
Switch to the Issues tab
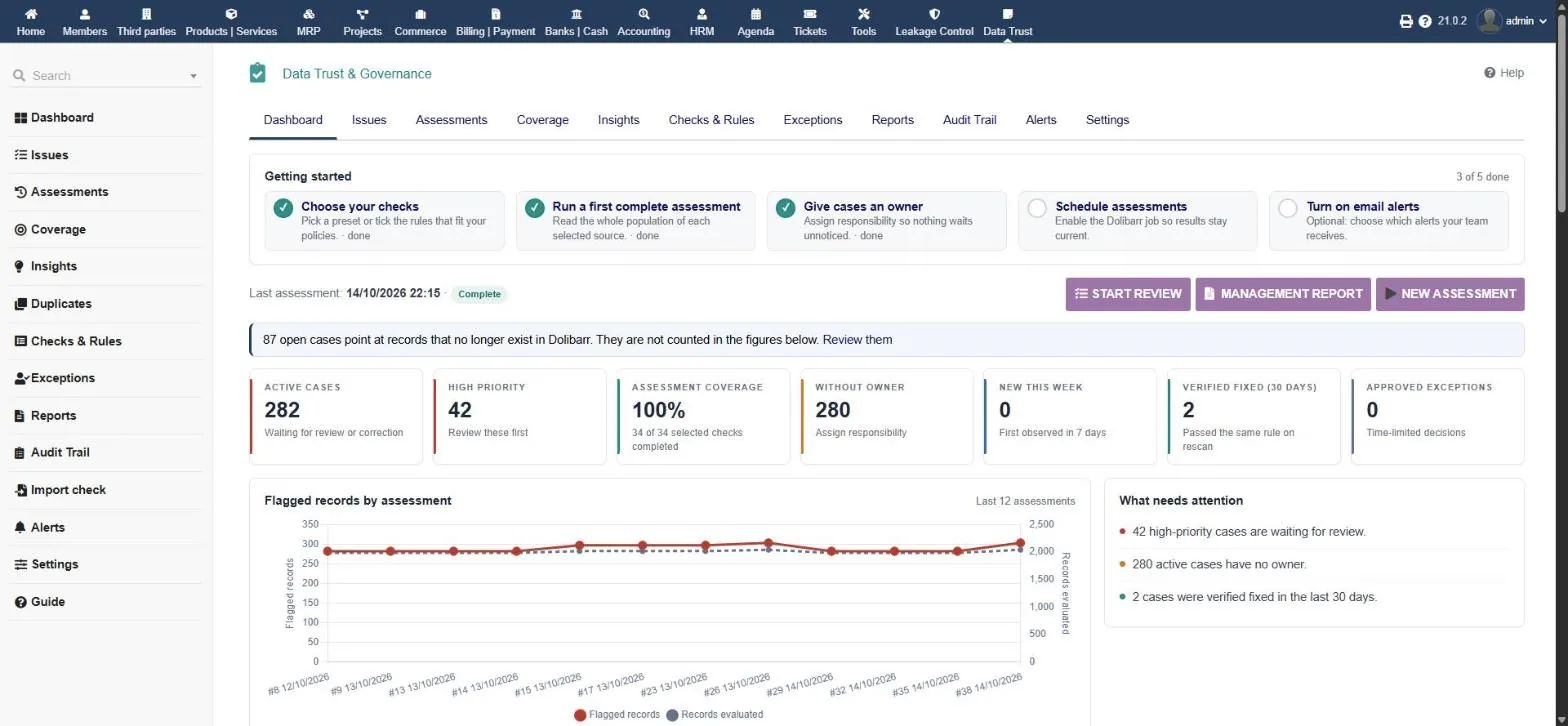[x=369, y=120]
